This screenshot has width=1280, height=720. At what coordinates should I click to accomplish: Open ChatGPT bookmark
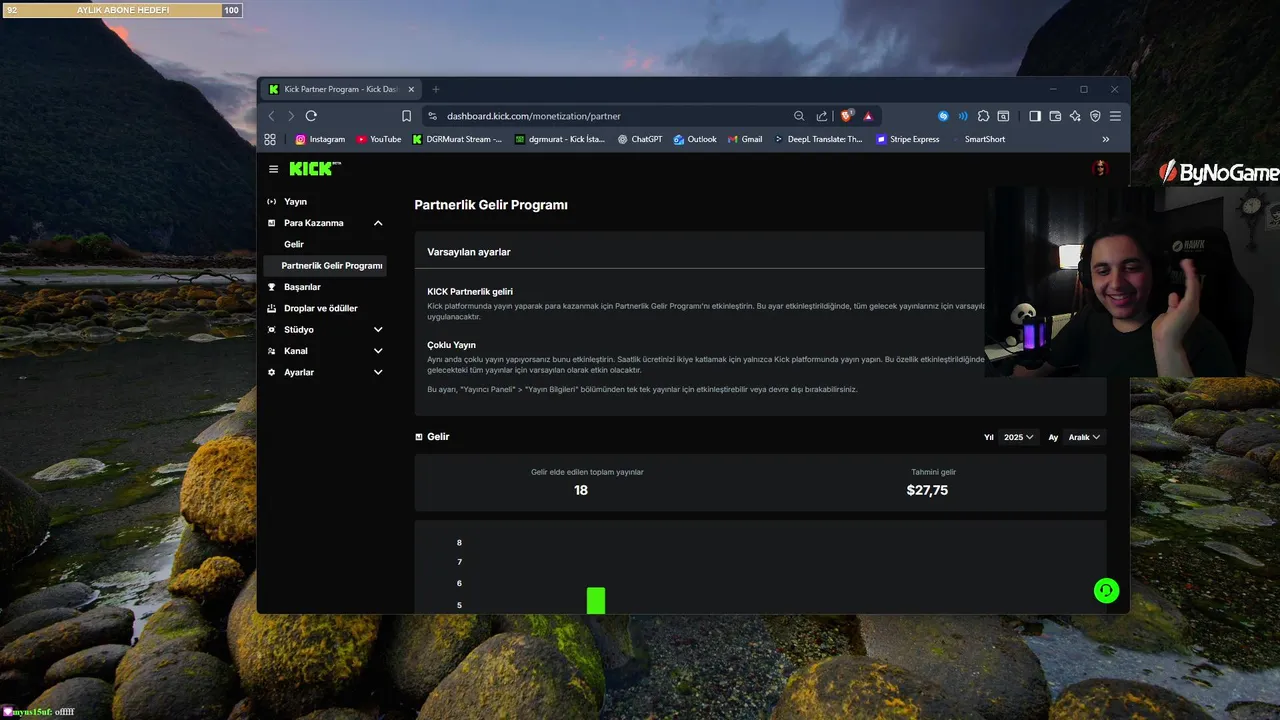640,139
